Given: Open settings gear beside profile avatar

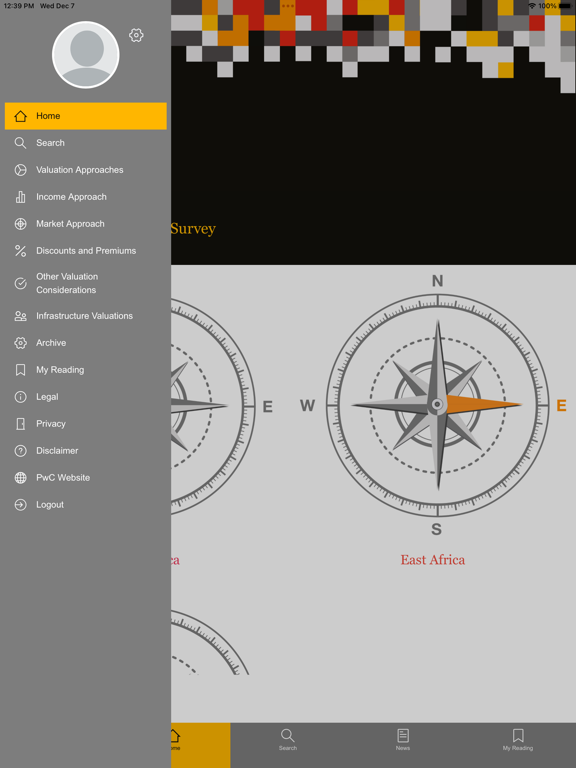Looking at the screenshot, I should (136, 35).
